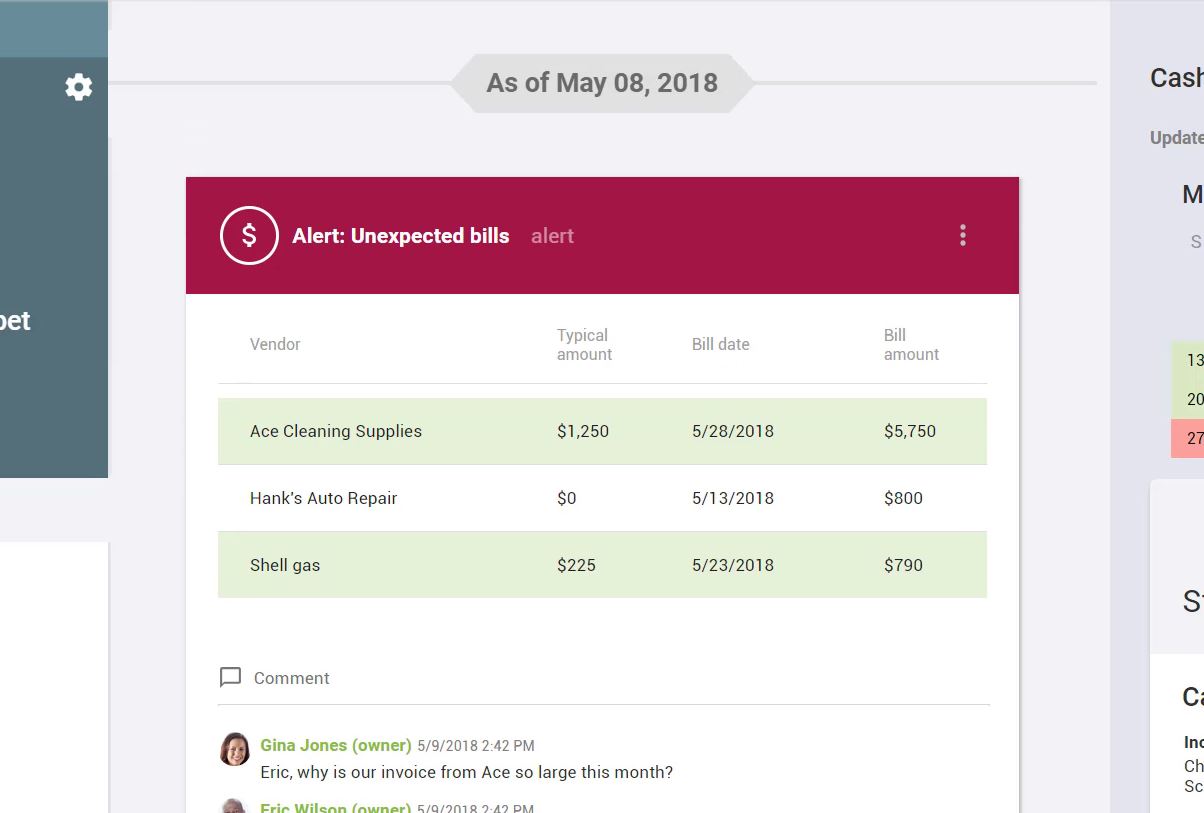
Task: Select the 'As of May 08, 2018' date badge
Action: tap(602, 82)
